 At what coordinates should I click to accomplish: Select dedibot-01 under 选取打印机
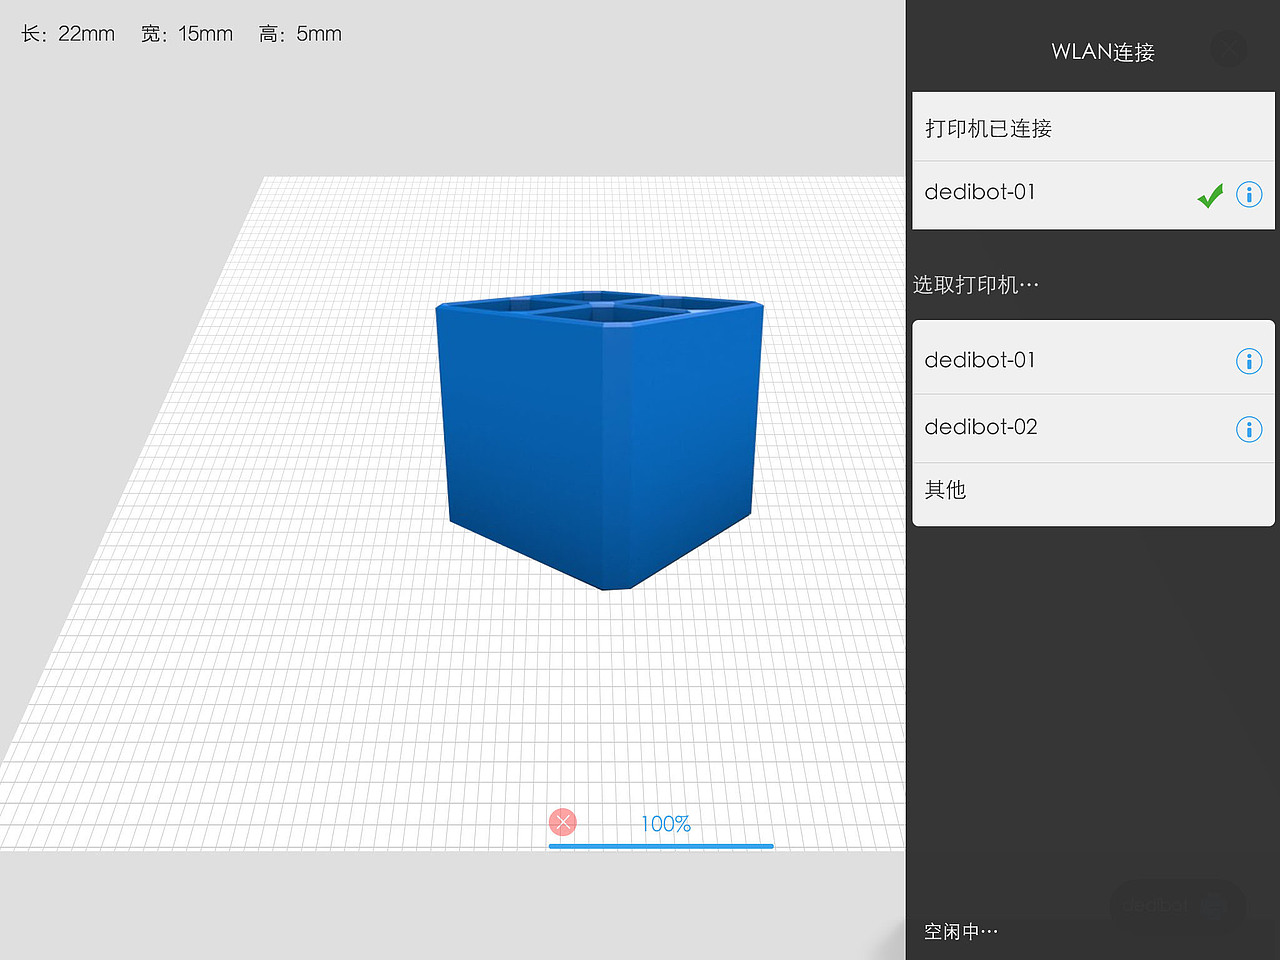click(1093, 359)
